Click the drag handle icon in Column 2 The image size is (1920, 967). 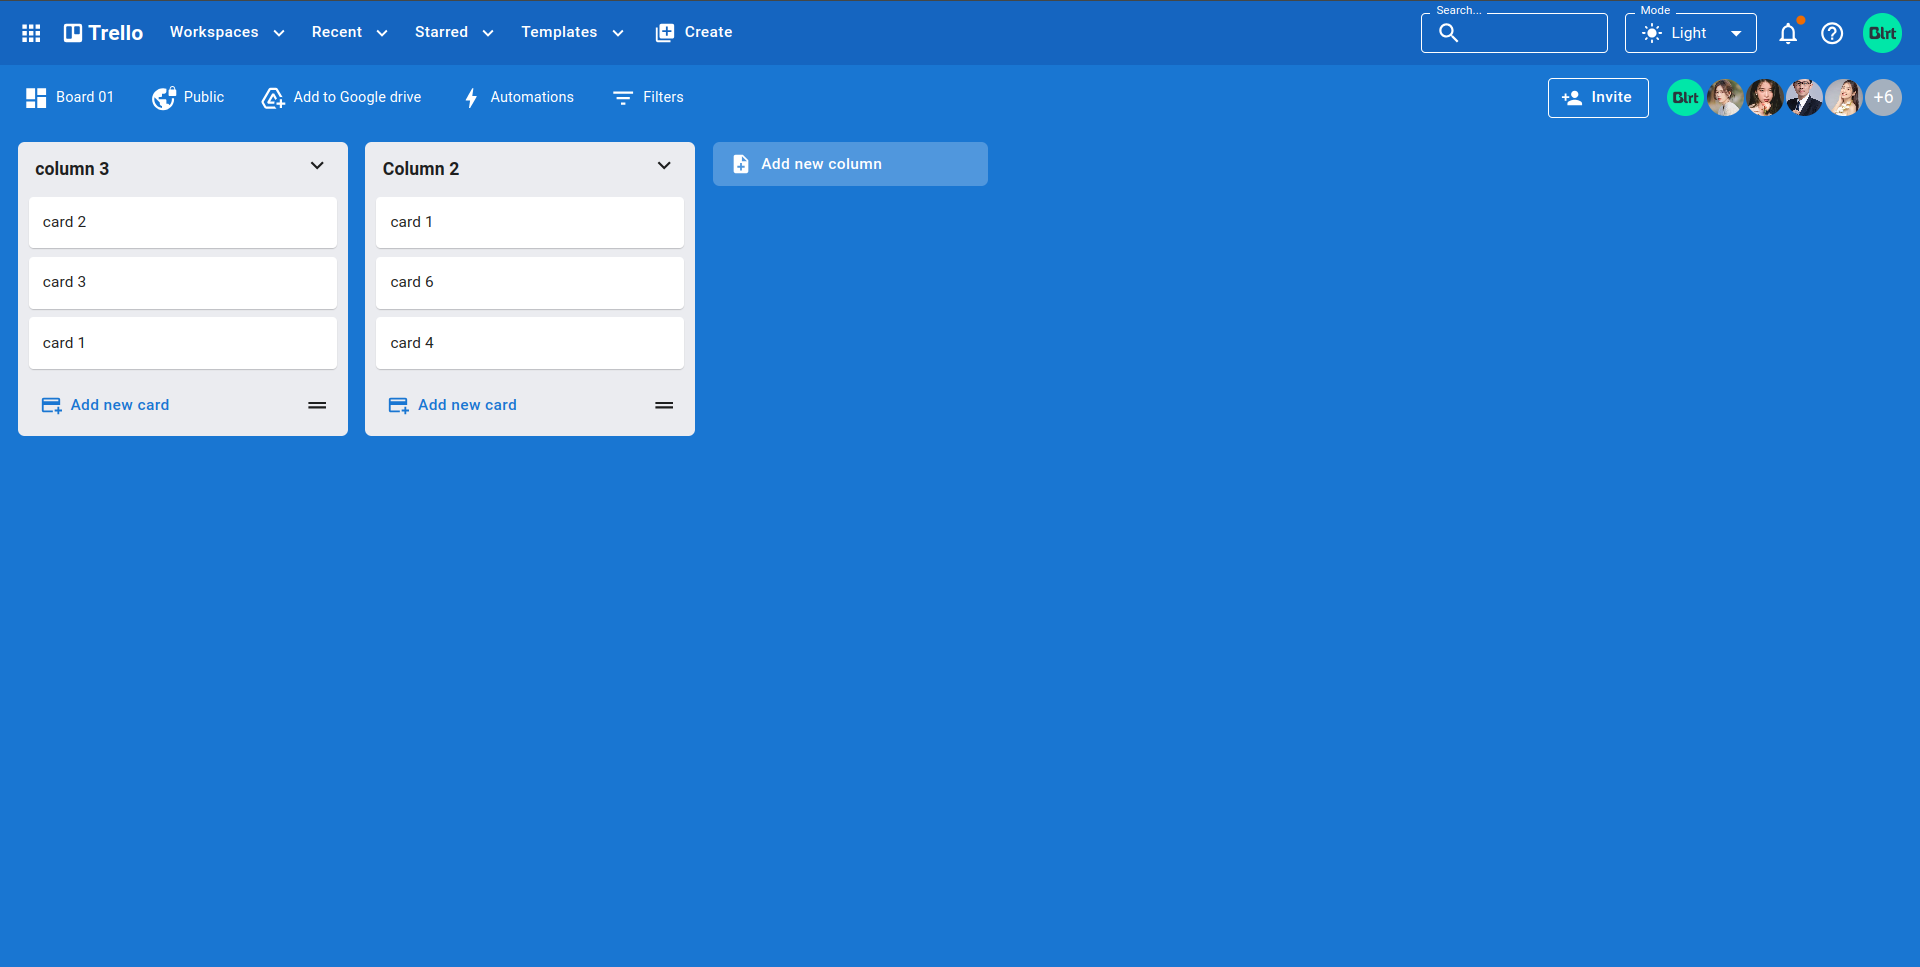[x=664, y=405]
